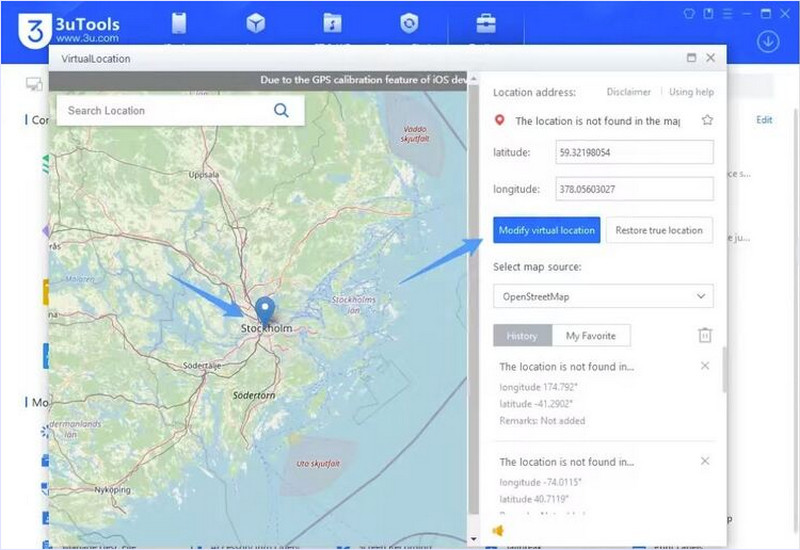Screen dimensions: 800x550
Task: Switch to the History tab
Action: pos(522,336)
